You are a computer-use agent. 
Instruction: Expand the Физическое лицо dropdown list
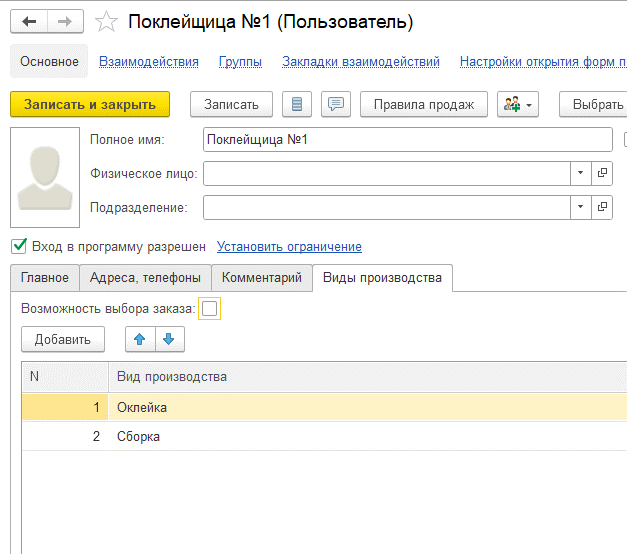[x=580, y=173]
